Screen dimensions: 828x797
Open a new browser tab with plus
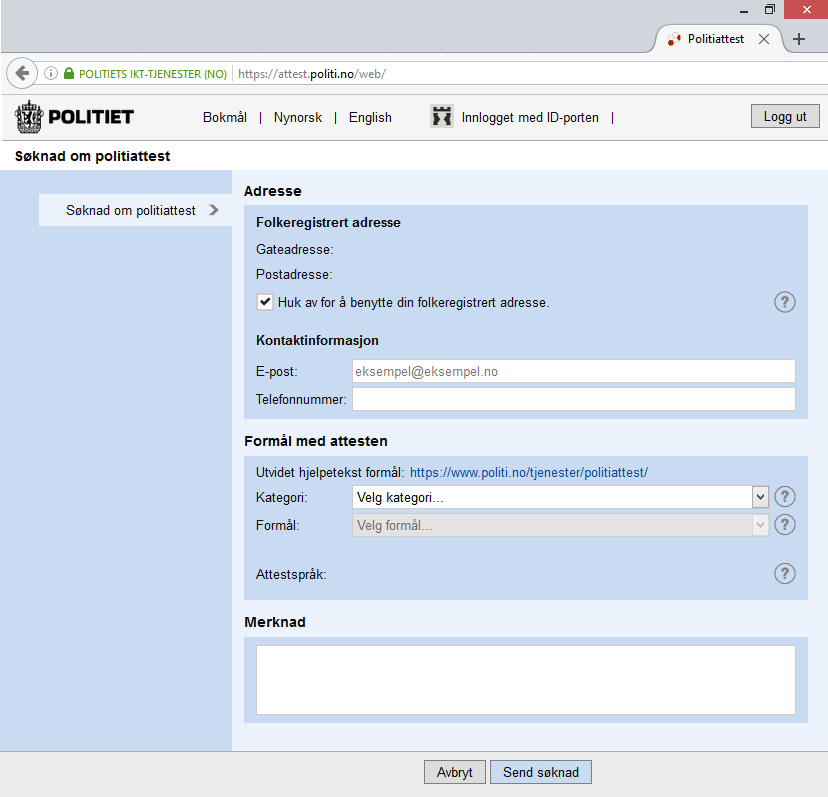pos(799,39)
